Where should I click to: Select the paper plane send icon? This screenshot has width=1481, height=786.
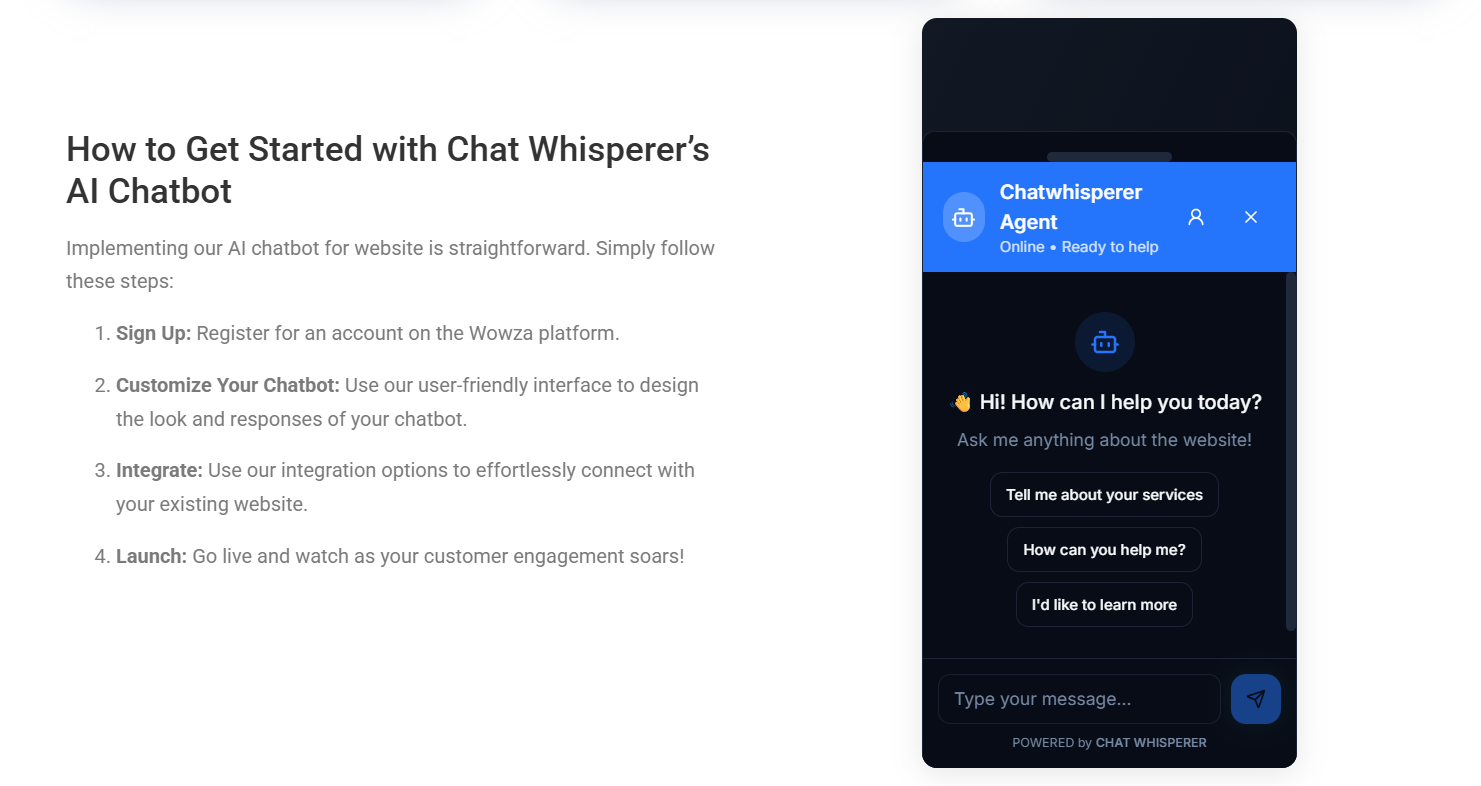(1256, 698)
